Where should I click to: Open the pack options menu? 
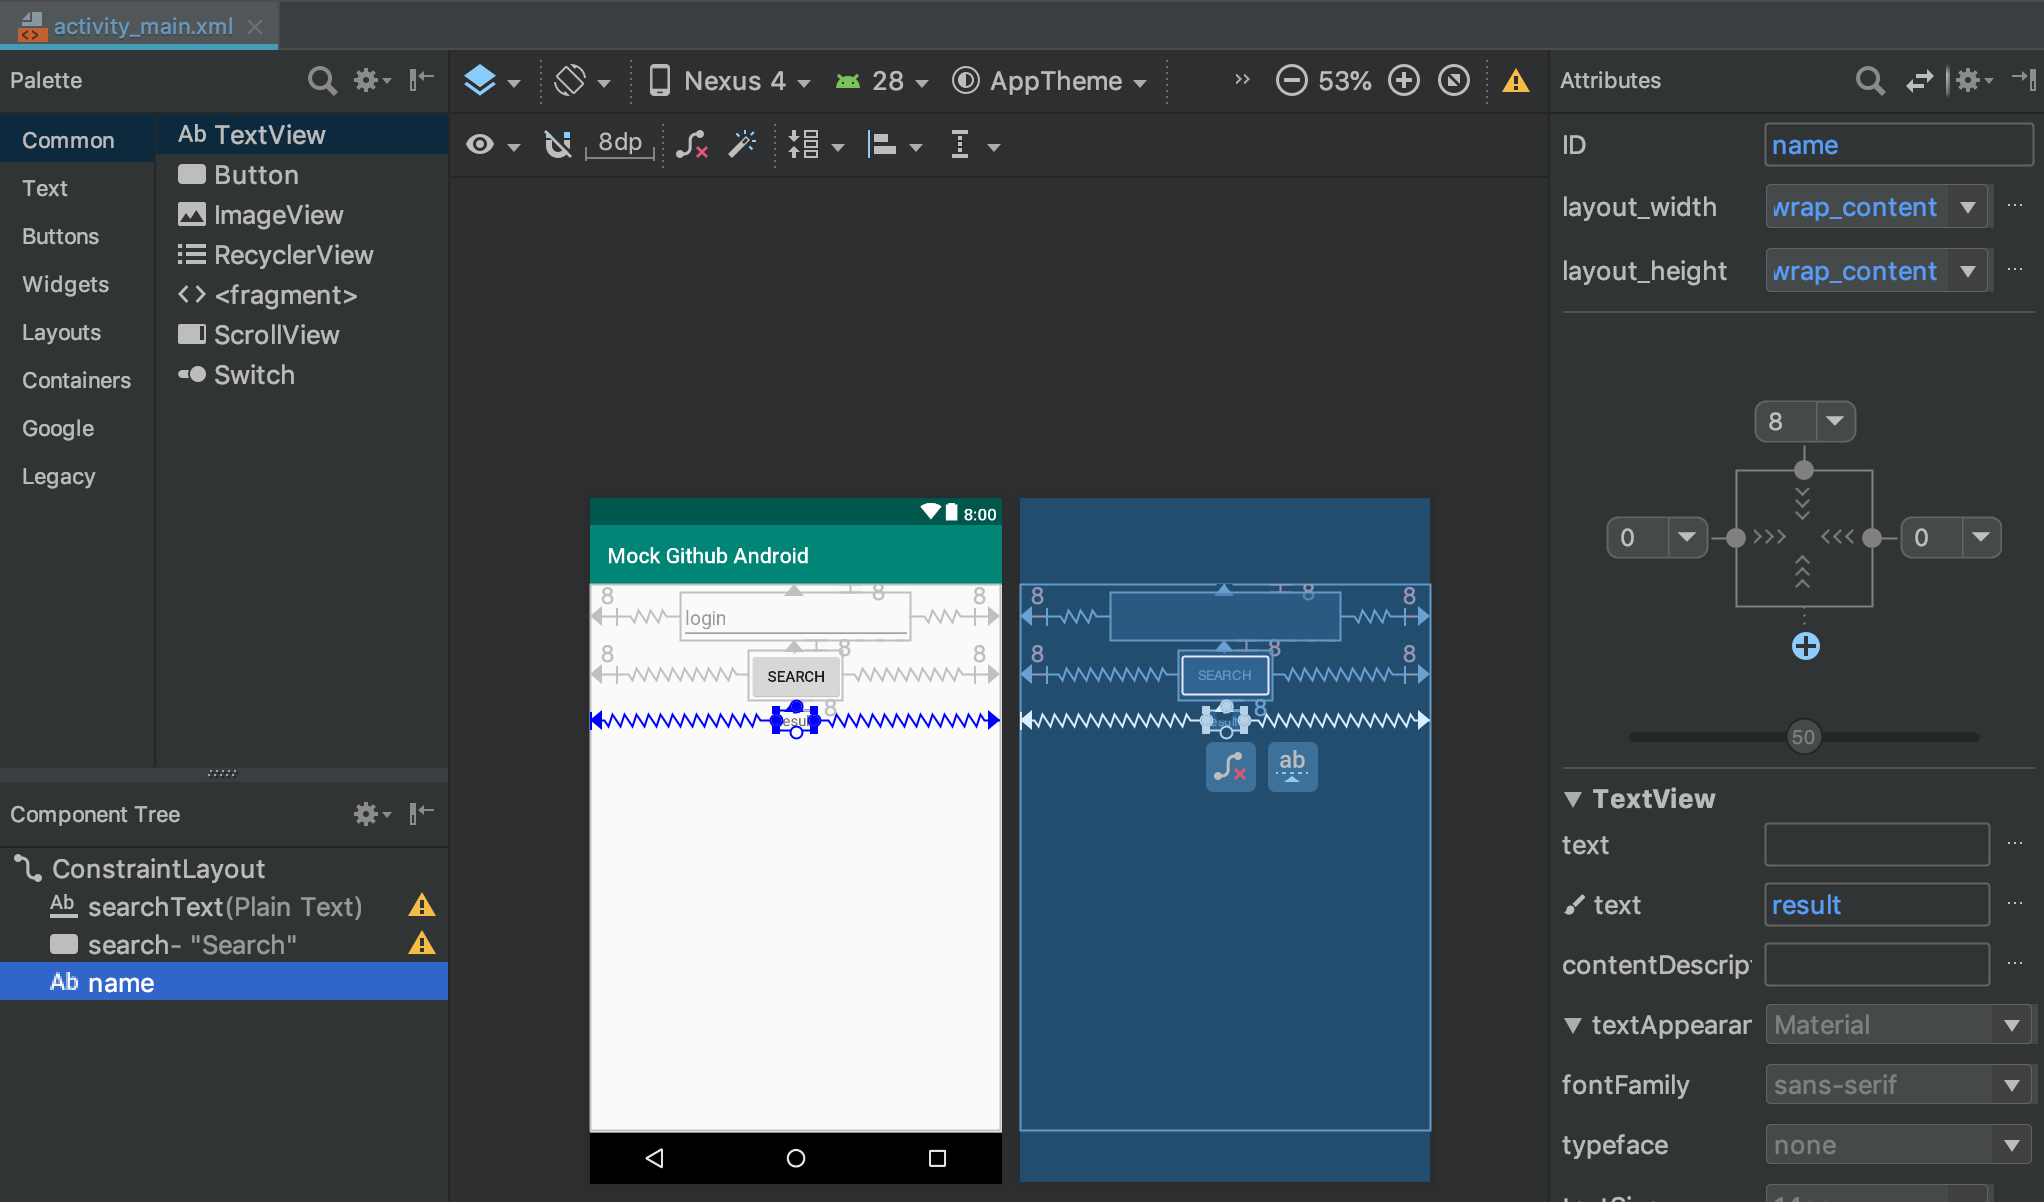815,145
